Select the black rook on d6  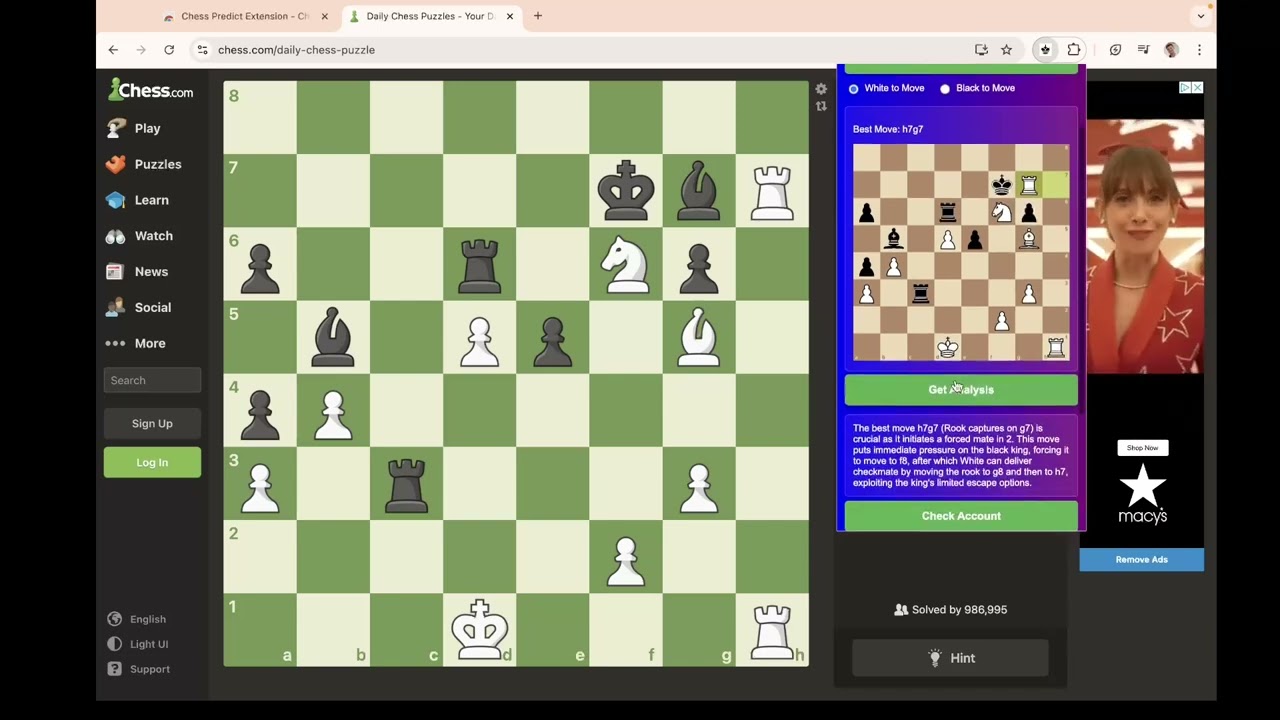[x=480, y=264]
